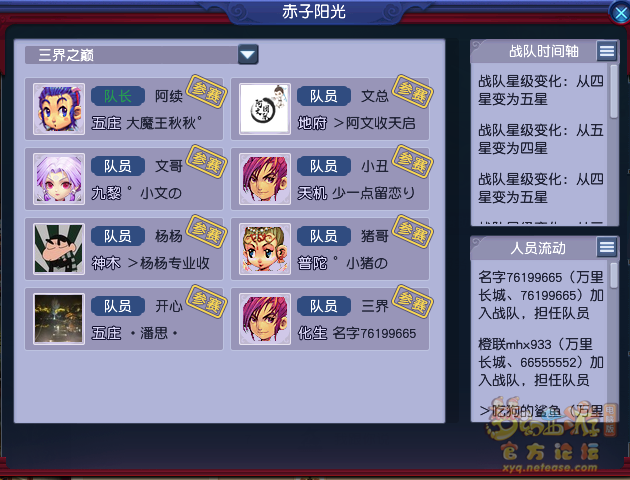
Task: Click 文总's ink-style avatar
Action: point(265,109)
